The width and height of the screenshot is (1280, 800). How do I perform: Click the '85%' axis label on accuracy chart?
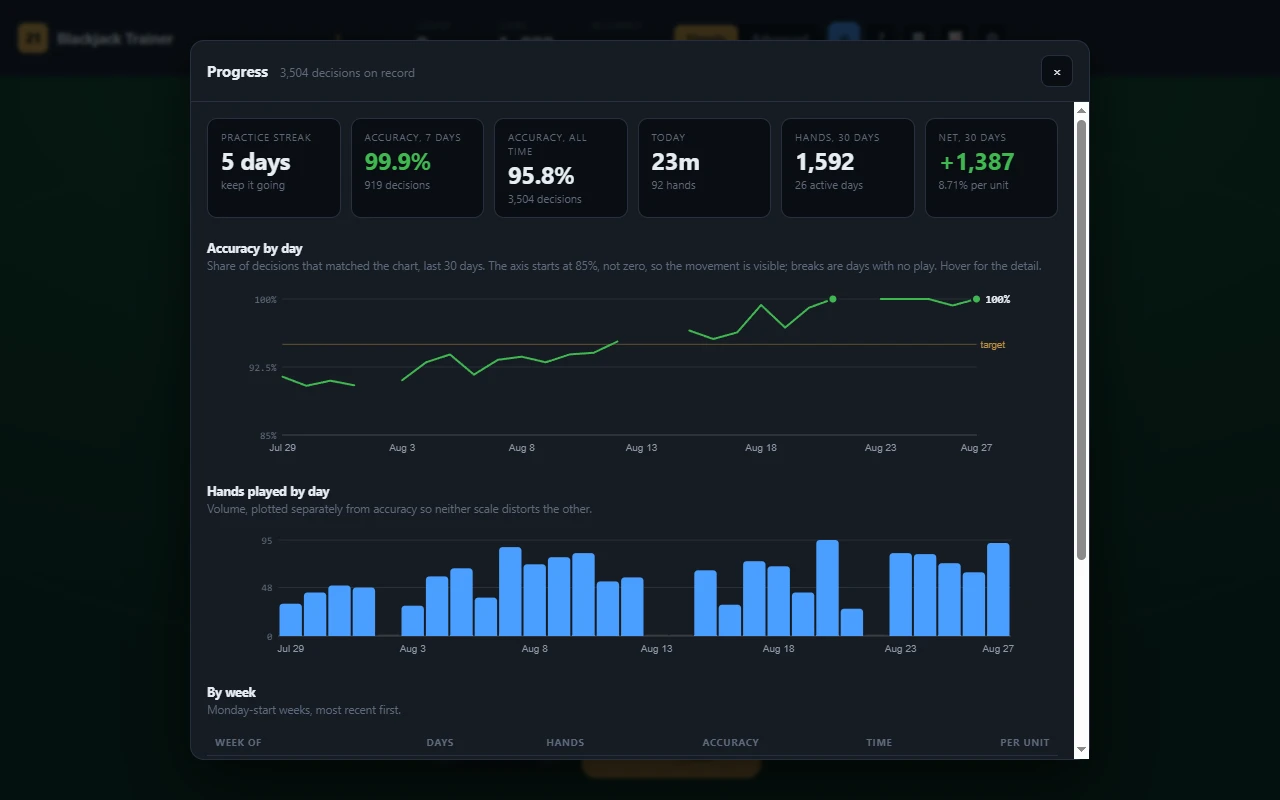[x=268, y=436]
